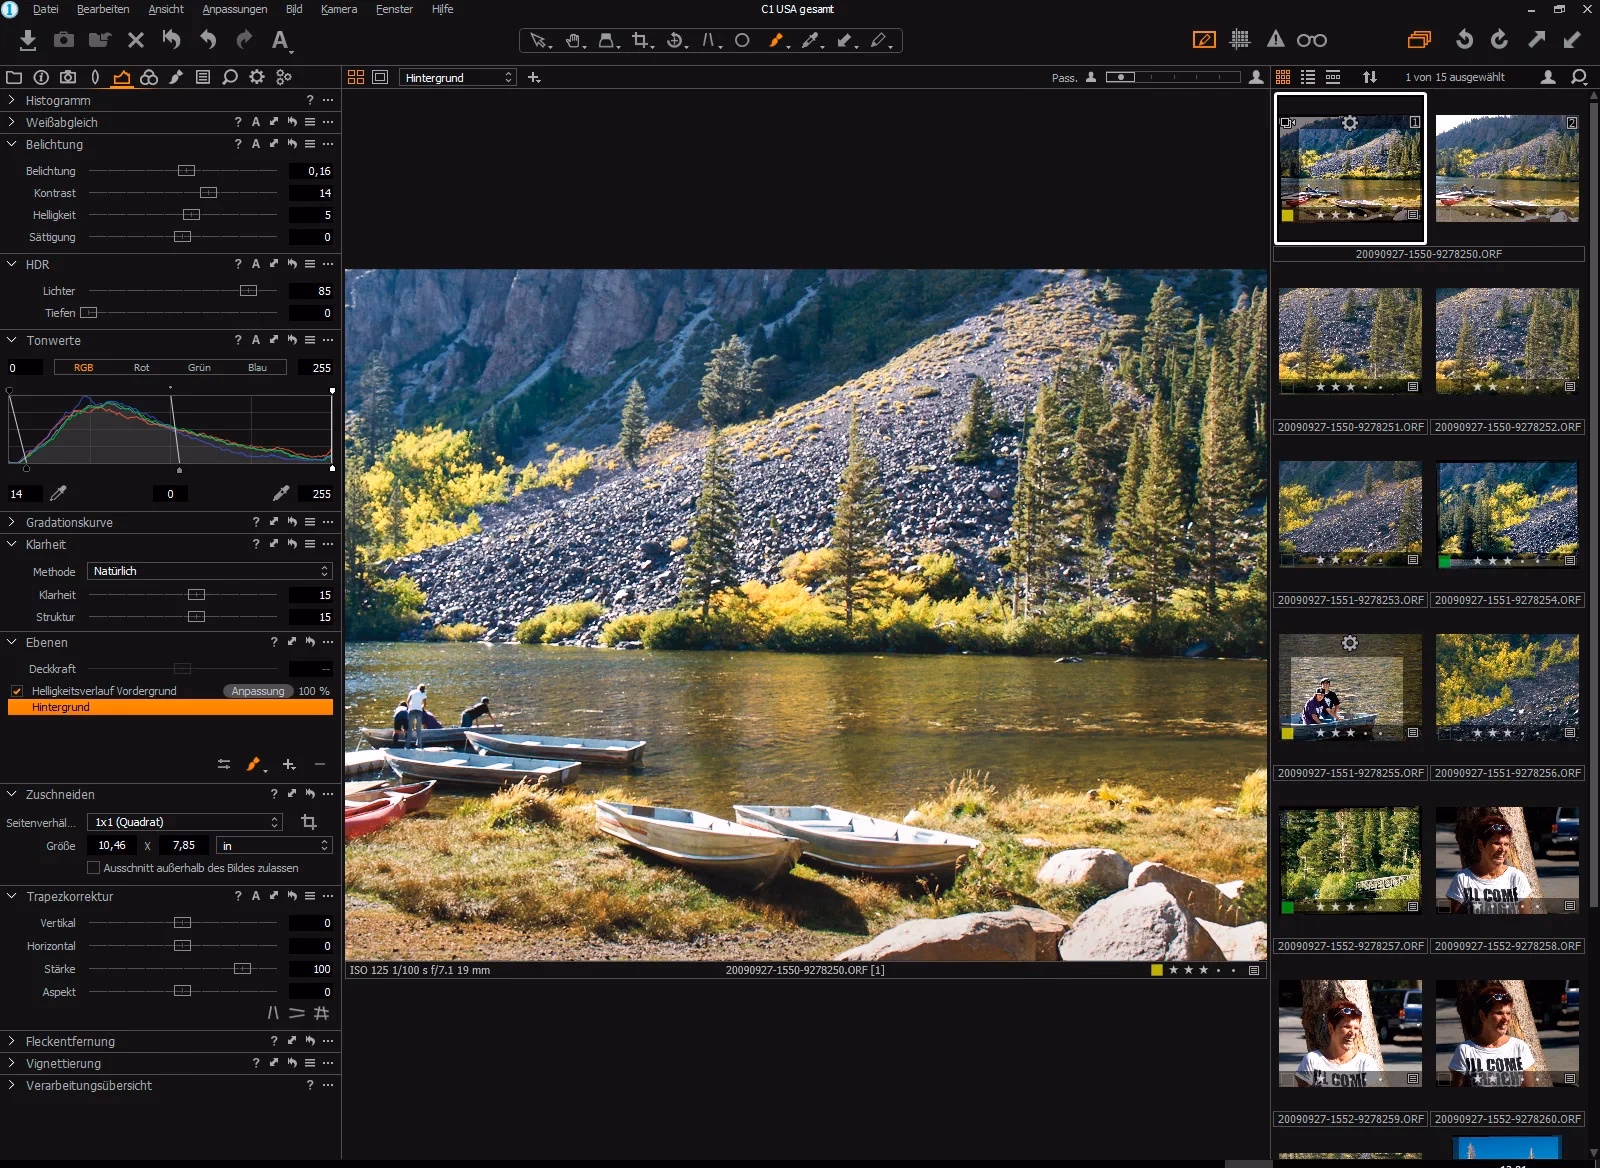Select thumbnail 20090927-1551-9278253.ORF in the browser
Image resolution: width=1600 pixels, height=1168 pixels.
point(1349,513)
